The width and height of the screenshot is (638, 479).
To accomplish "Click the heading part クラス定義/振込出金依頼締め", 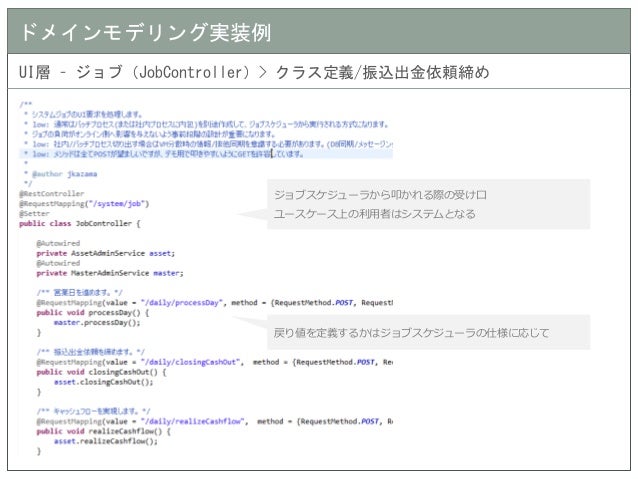I will pos(382,72).
